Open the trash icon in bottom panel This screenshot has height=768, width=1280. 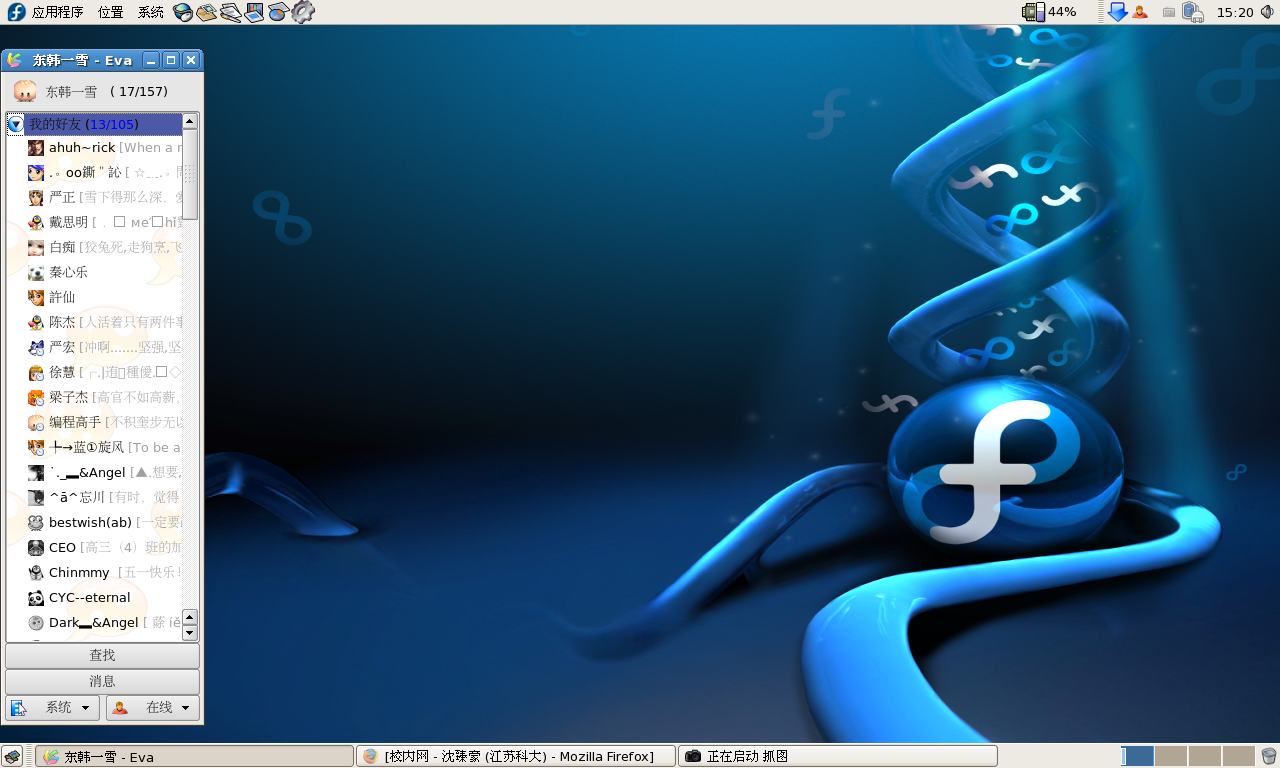(x=1269, y=756)
